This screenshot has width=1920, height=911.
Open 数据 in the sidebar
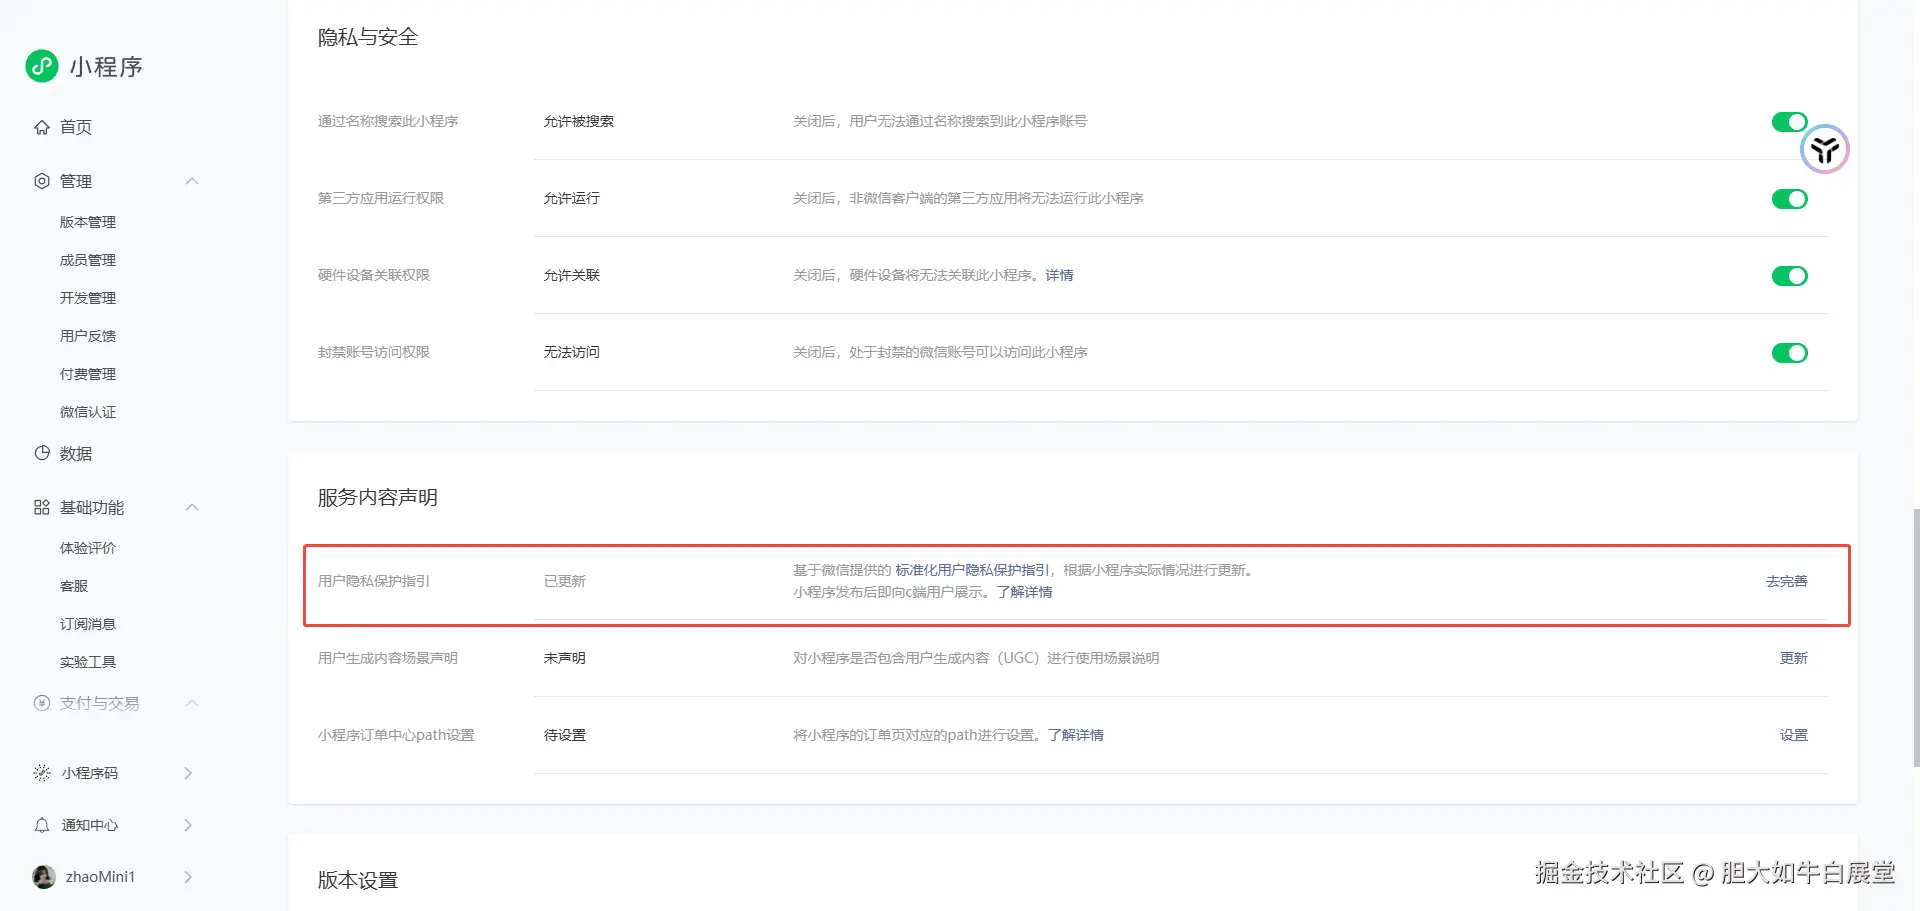76,453
